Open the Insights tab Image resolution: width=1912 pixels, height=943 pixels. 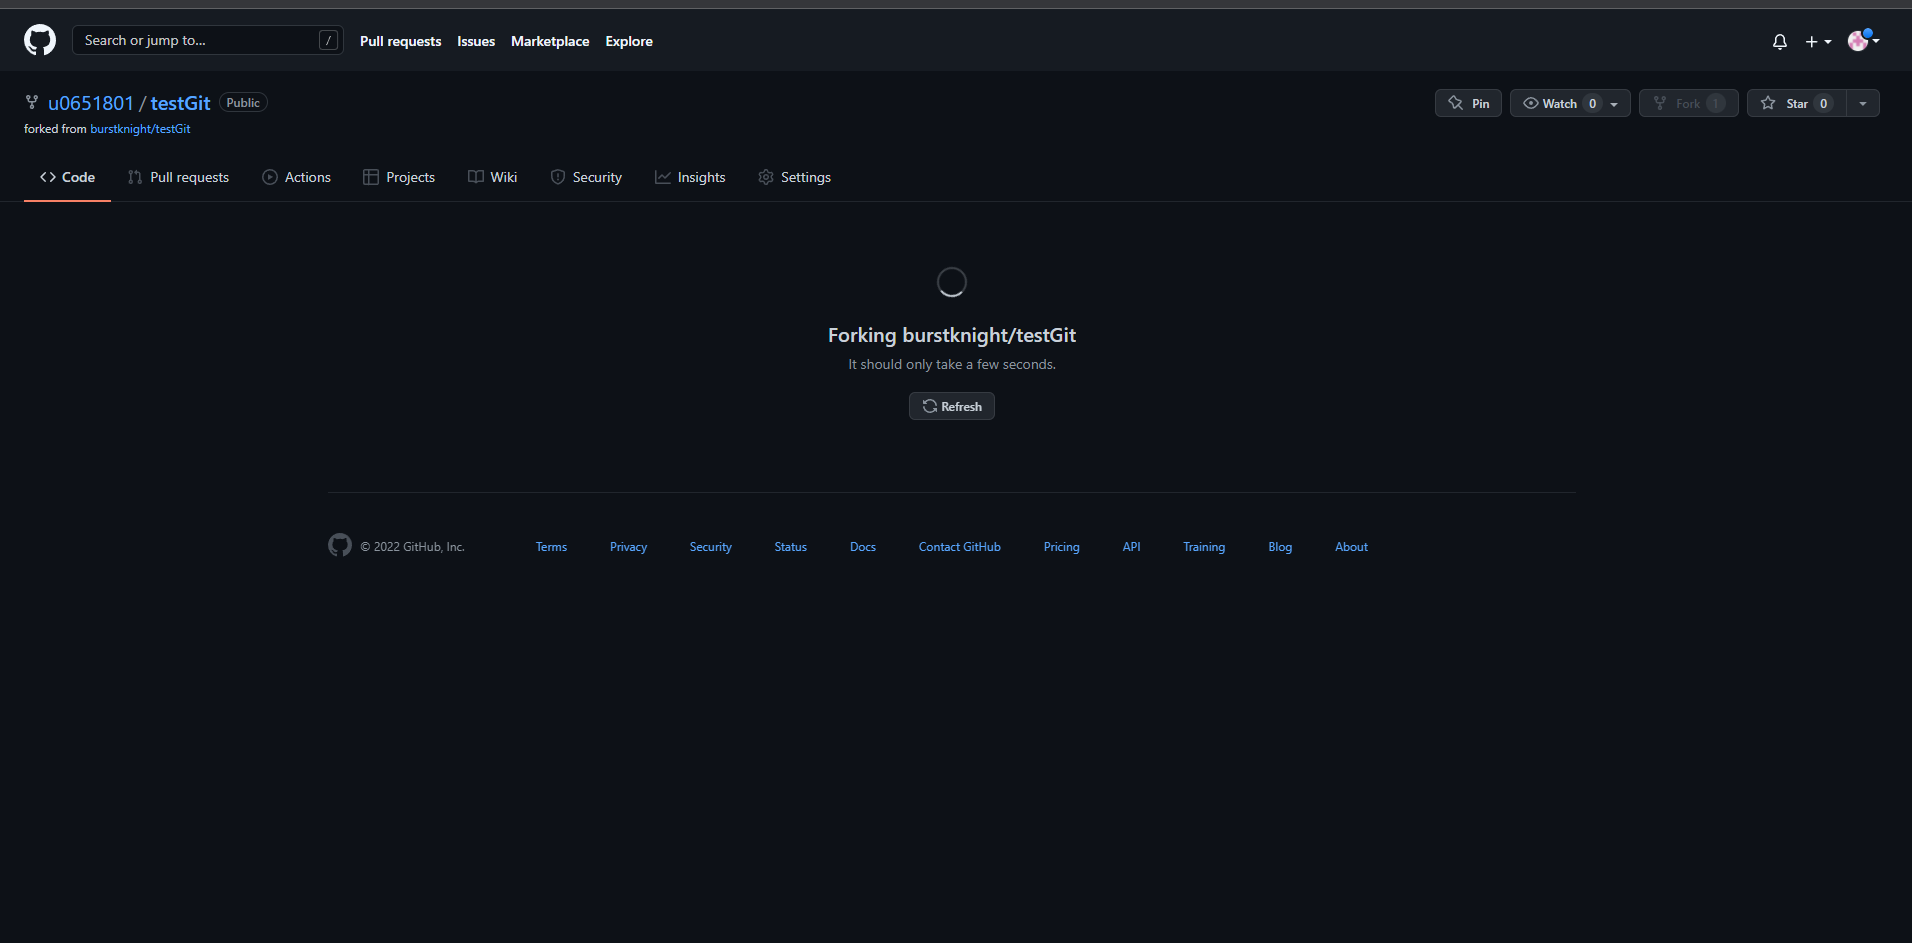pyautogui.click(x=690, y=177)
